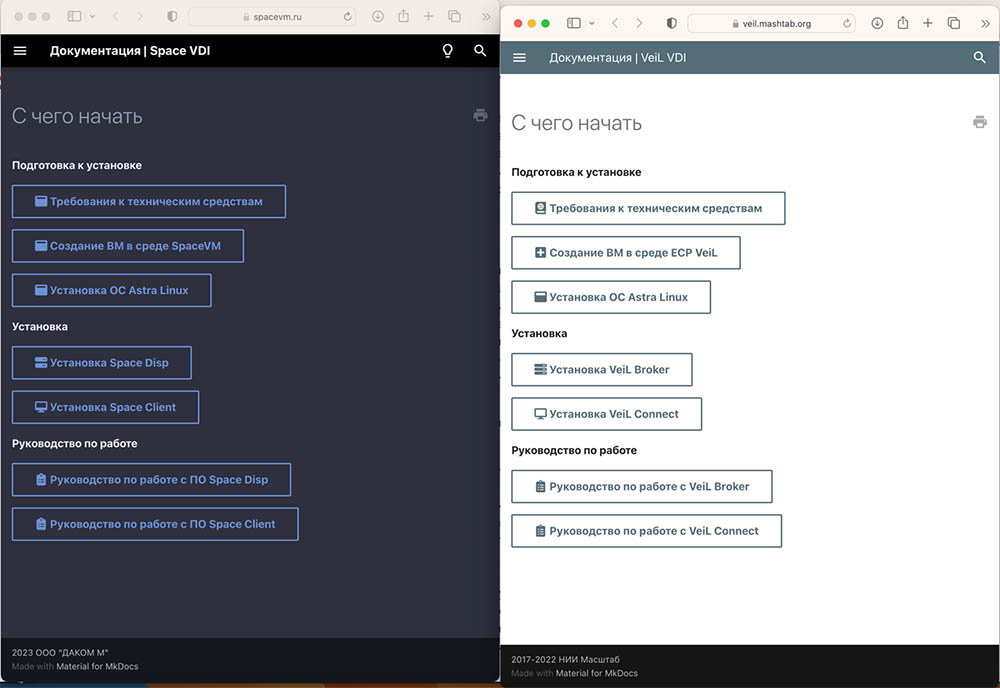
Task: Click search icon in VeiL VDI header
Action: click(979, 58)
